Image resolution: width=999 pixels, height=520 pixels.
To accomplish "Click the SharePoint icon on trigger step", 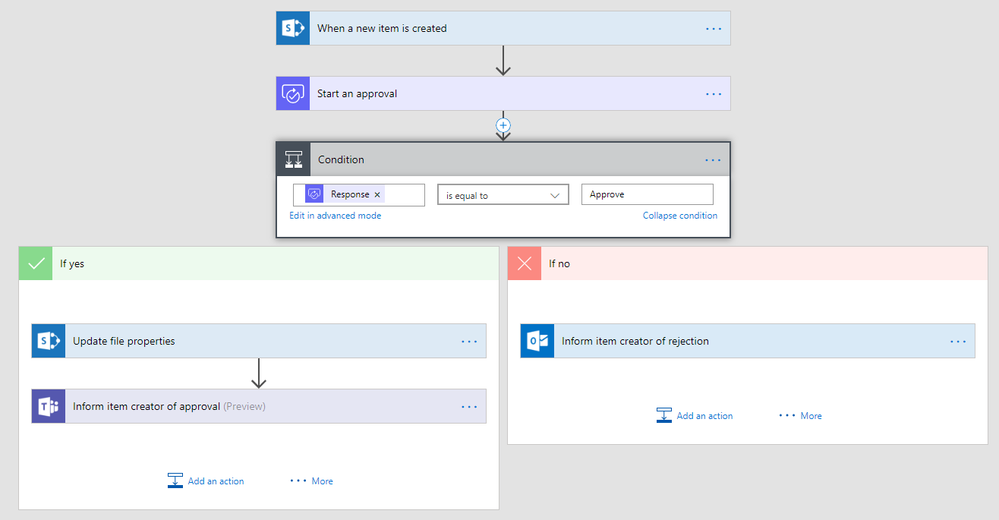I will click(x=293, y=29).
